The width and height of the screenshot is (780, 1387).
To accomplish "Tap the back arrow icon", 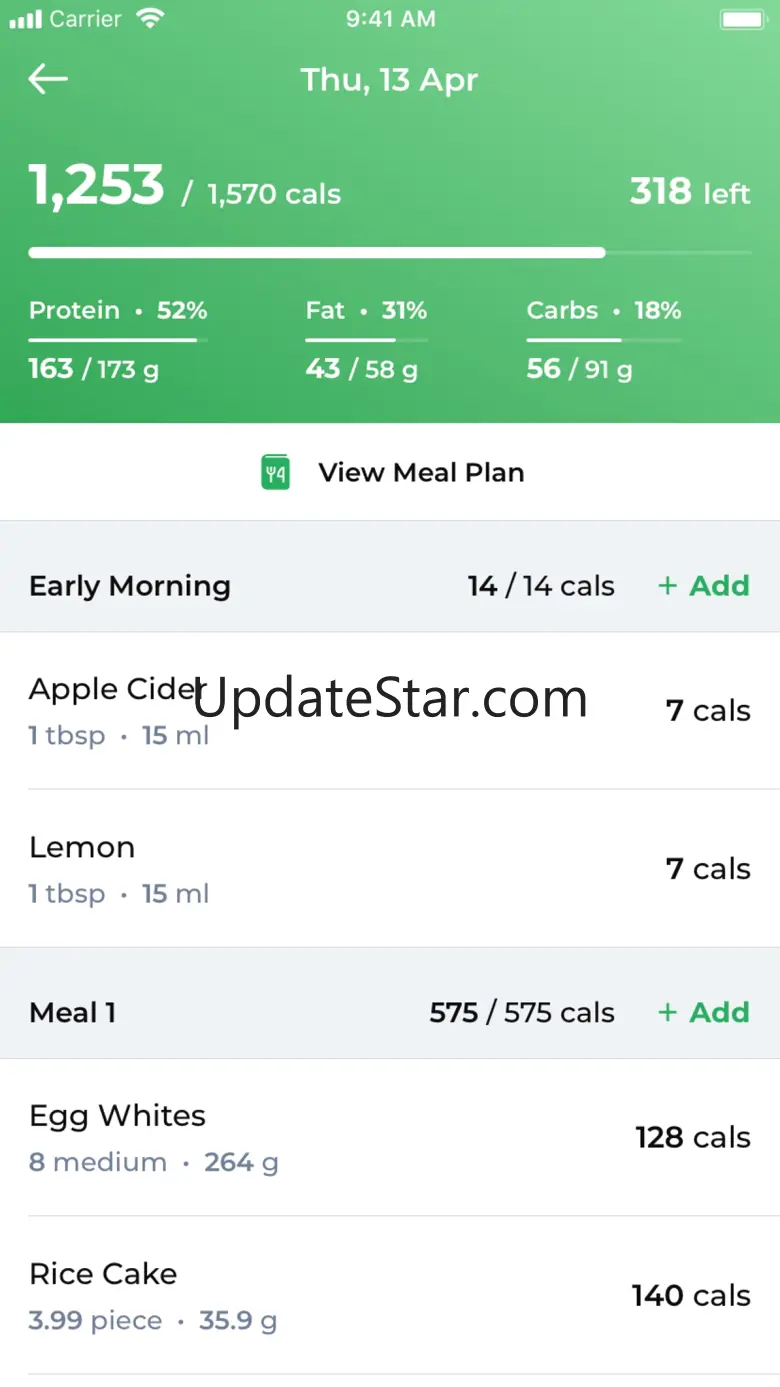I will point(48,79).
